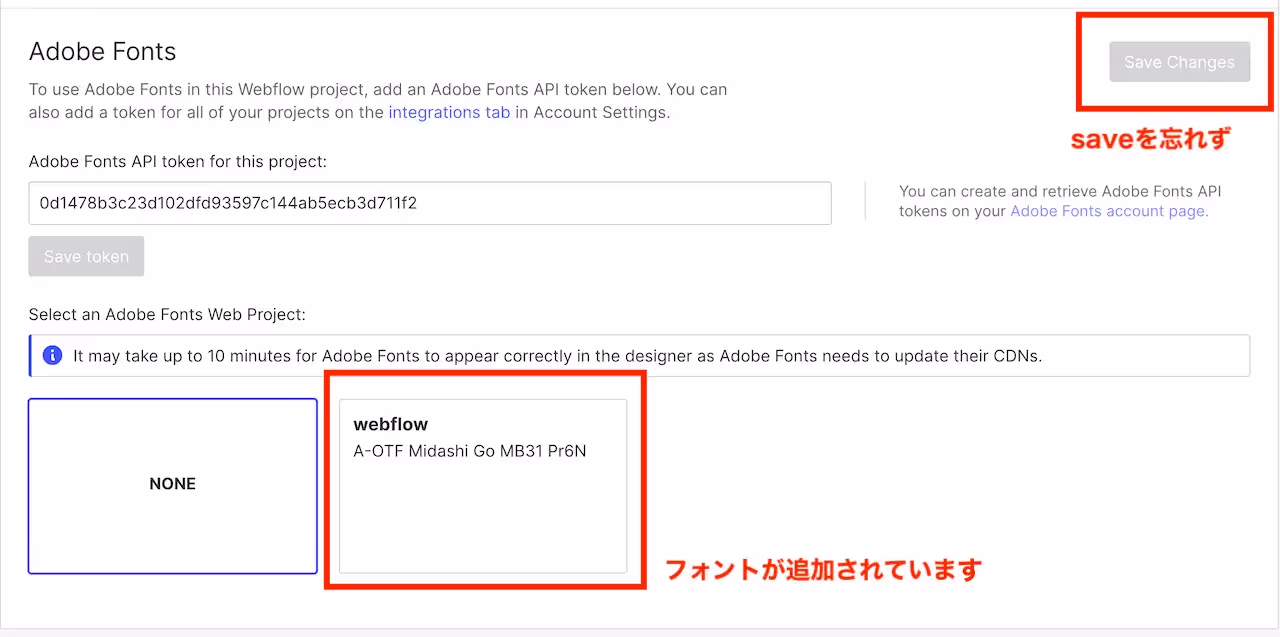Click the 'Select an Adobe Fonts Web Project:' label
Image resolution: width=1280 pixels, height=637 pixels.
pyautogui.click(x=167, y=314)
